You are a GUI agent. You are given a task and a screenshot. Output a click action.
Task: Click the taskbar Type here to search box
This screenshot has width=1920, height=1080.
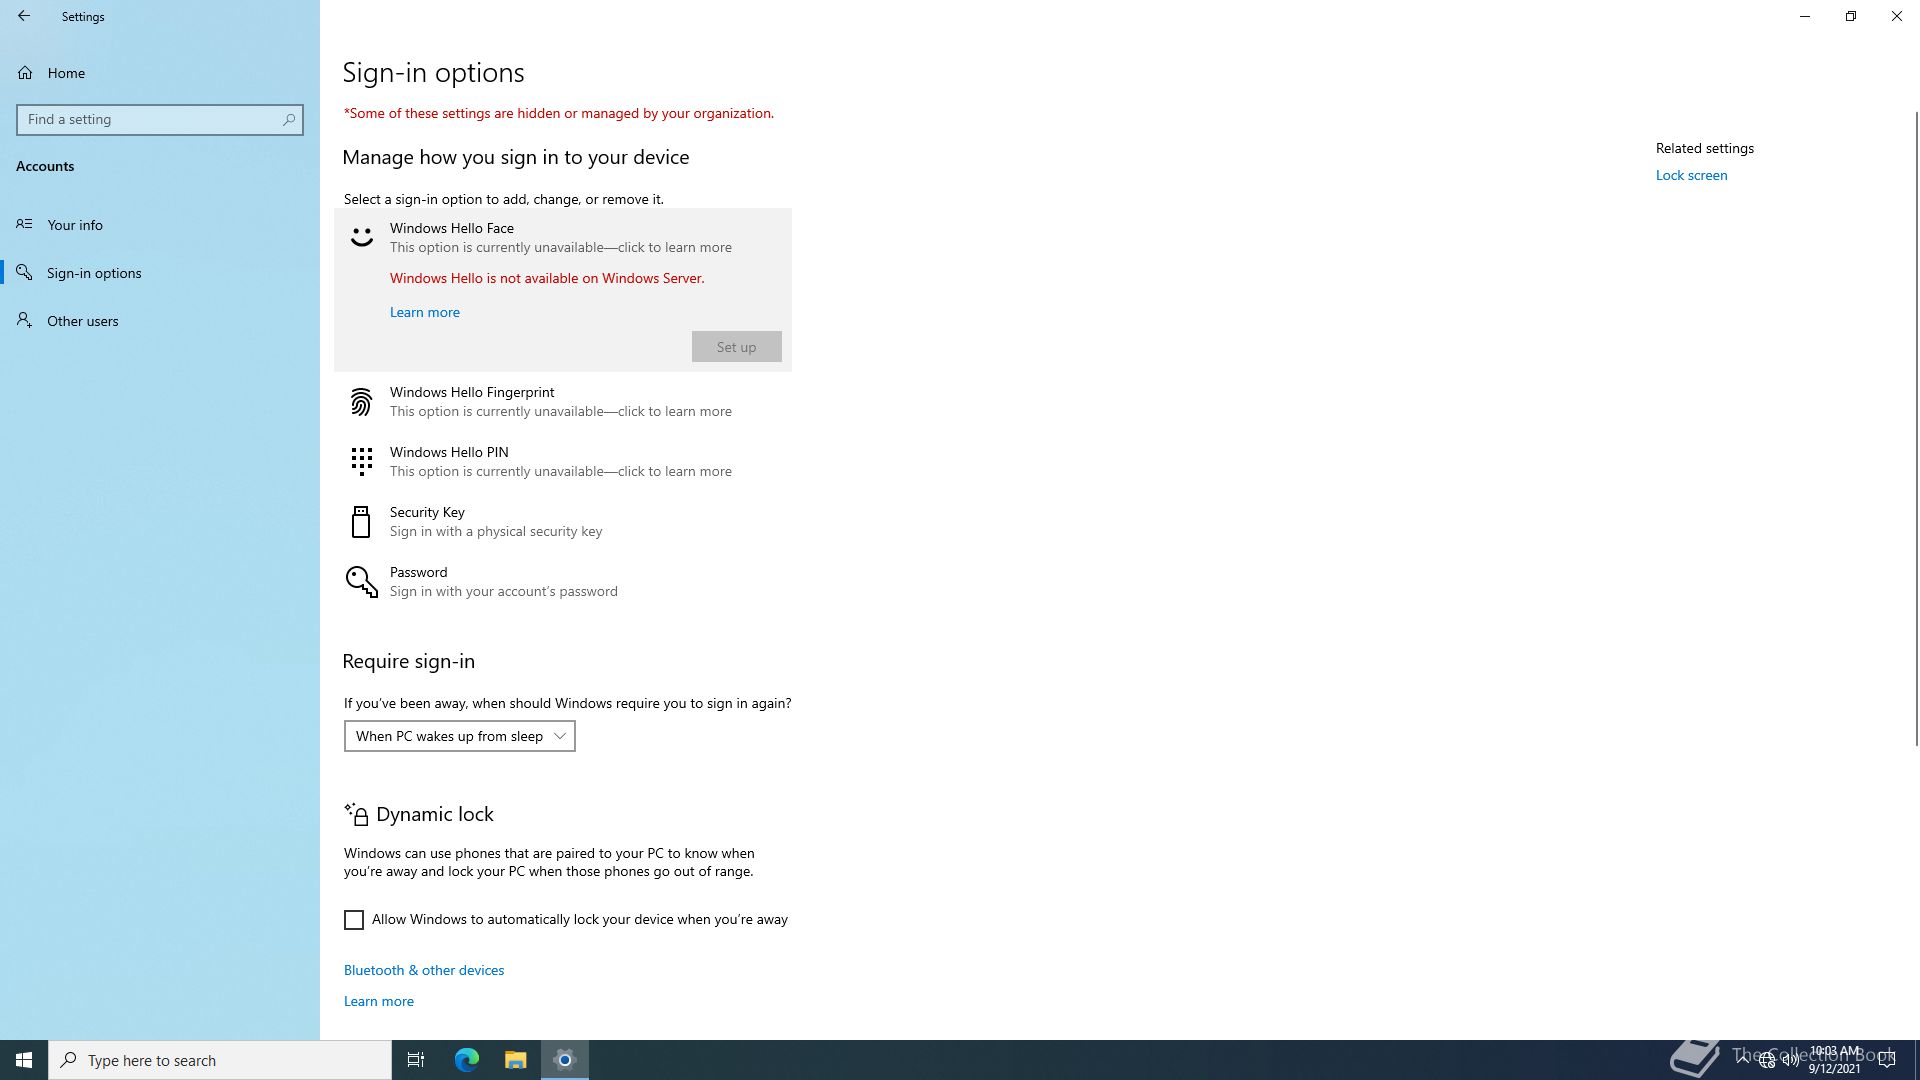(220, 1060)
